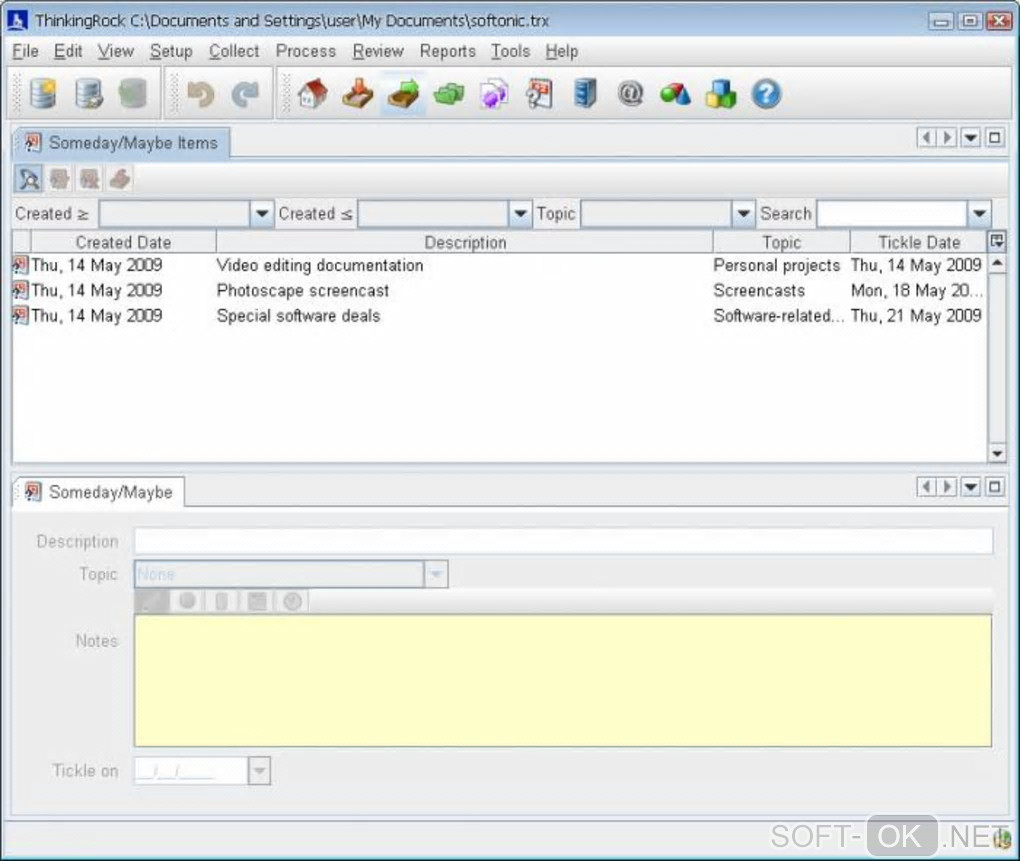Viewport: 1020px width, 861px height.
Task: Click the Description input field
Action: (x=563, y=541)
